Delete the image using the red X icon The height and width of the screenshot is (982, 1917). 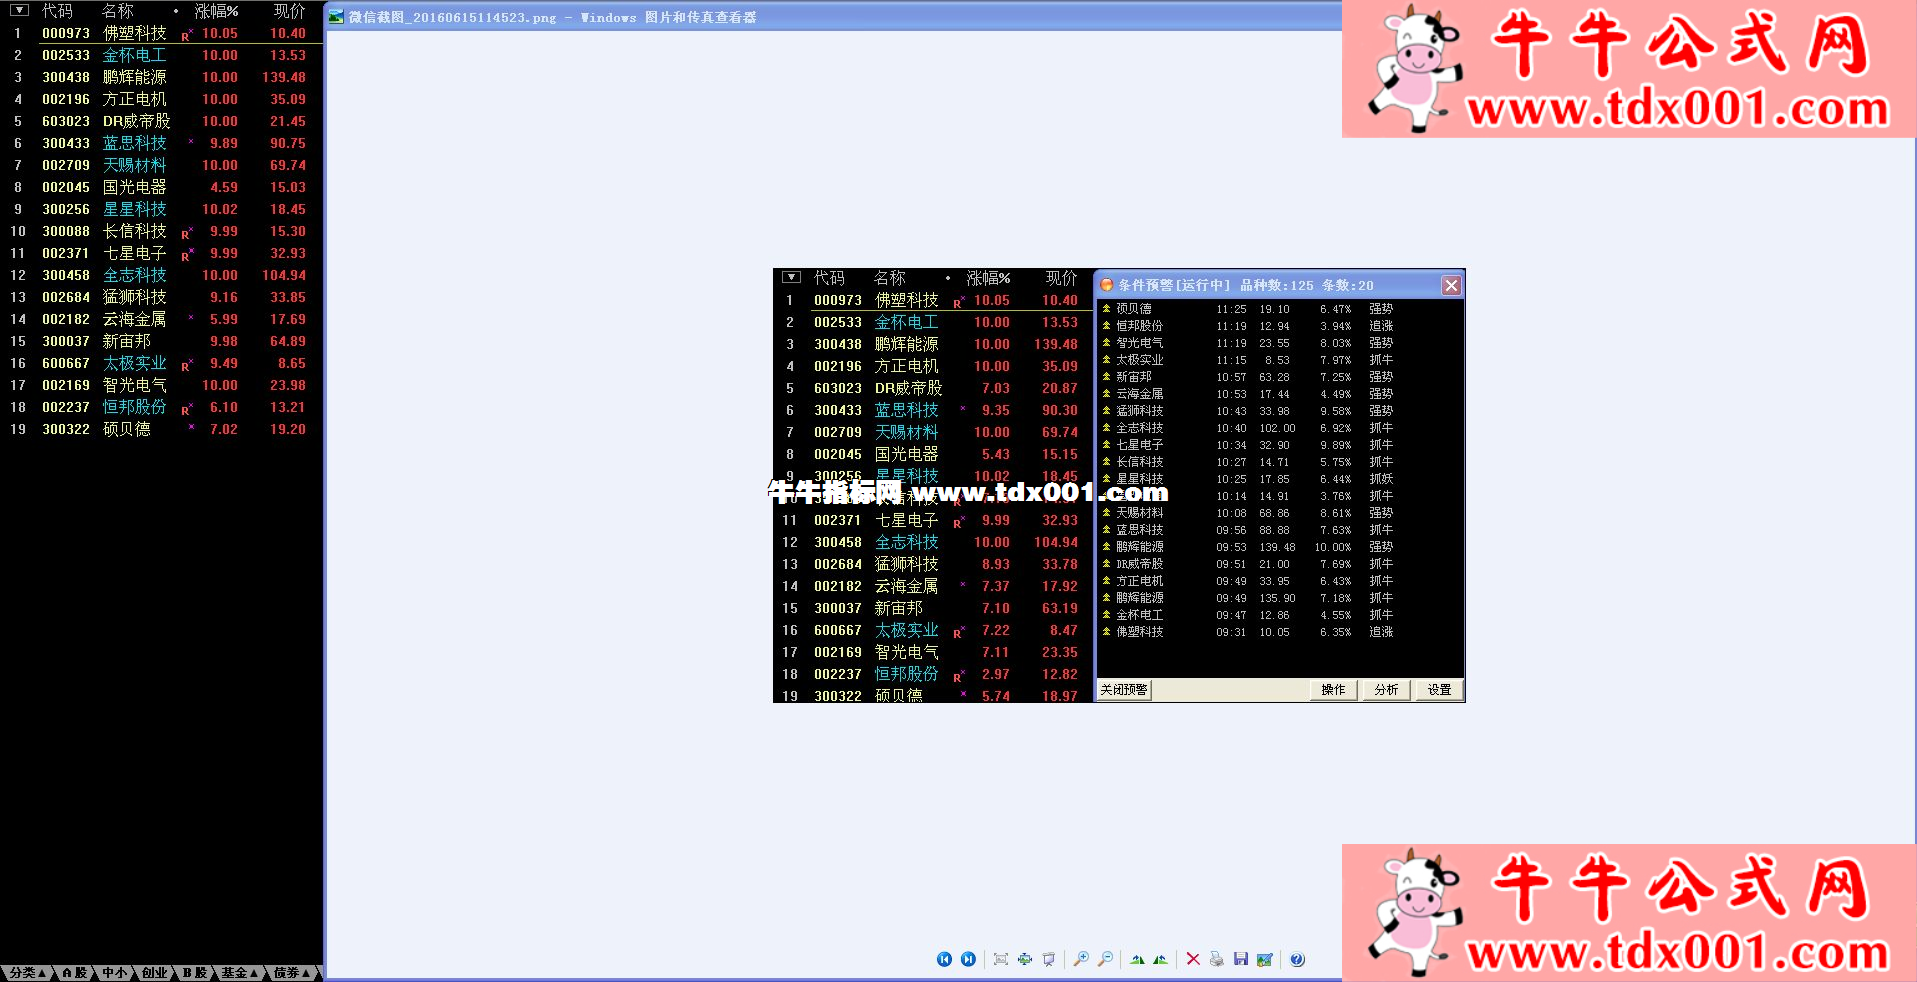click(x=1193, y=959)
